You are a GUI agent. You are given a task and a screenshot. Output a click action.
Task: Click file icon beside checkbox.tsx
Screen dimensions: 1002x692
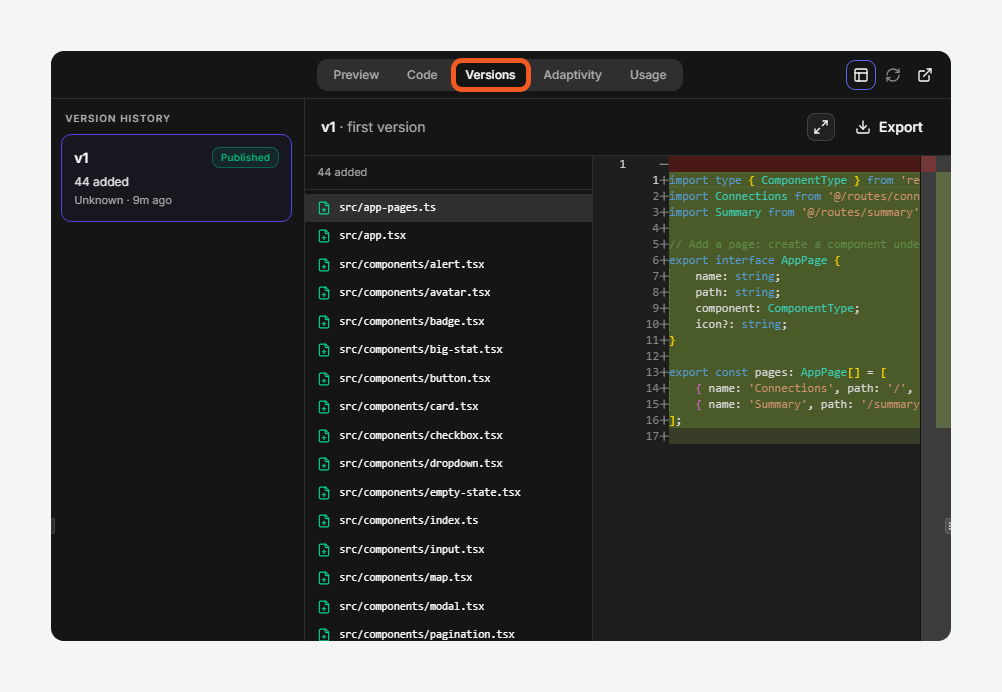coord(324,435)
